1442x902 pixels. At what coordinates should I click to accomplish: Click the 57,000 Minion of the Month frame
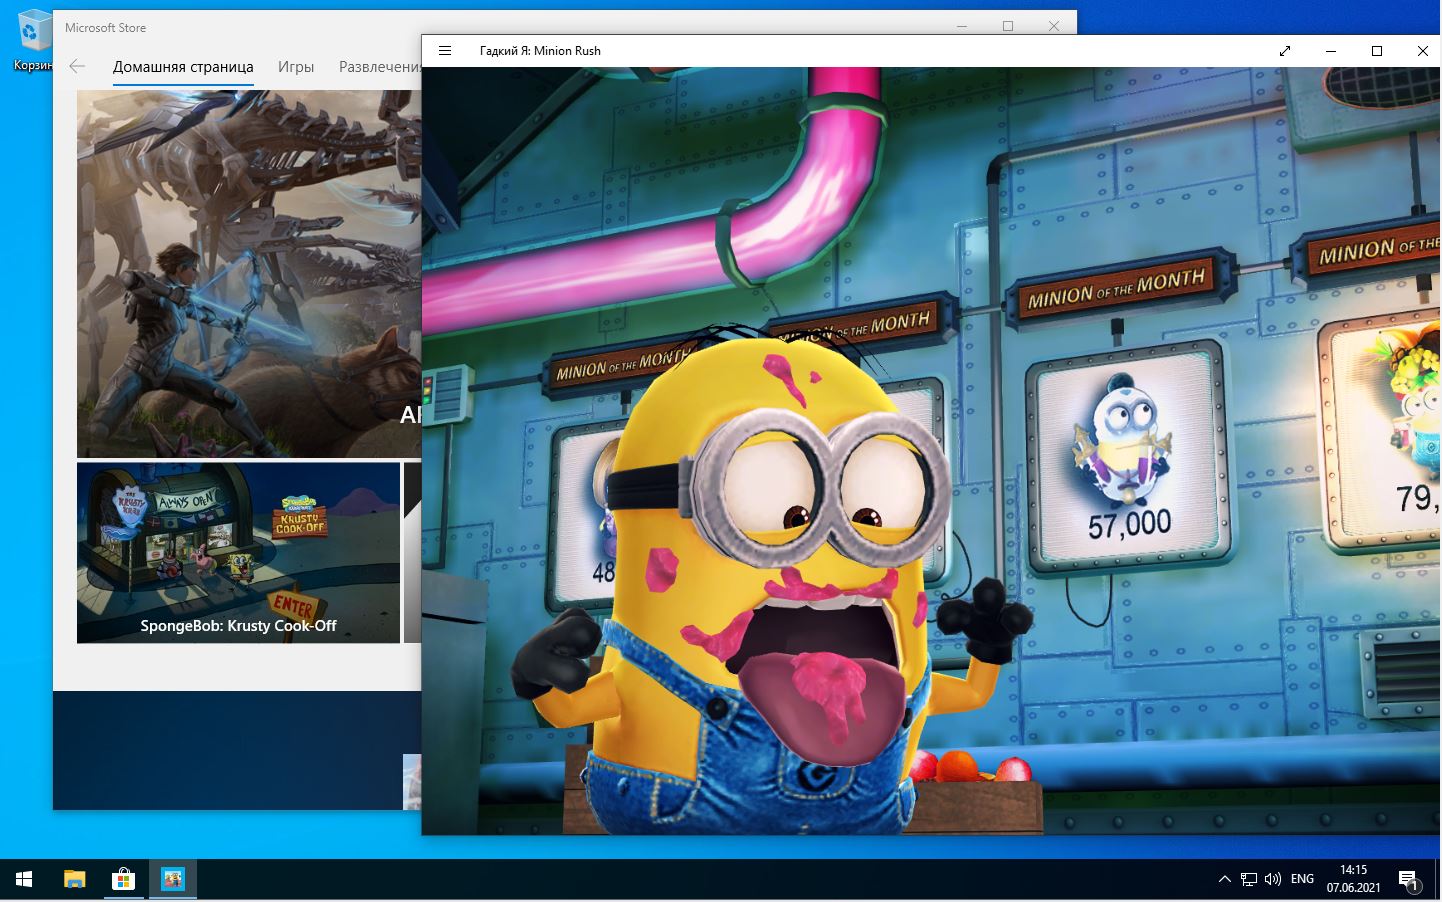point(1129,460)
